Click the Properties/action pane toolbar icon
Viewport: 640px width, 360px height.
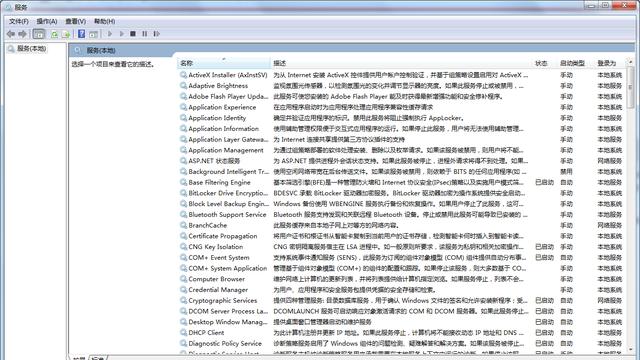click(x=93, y=34)
